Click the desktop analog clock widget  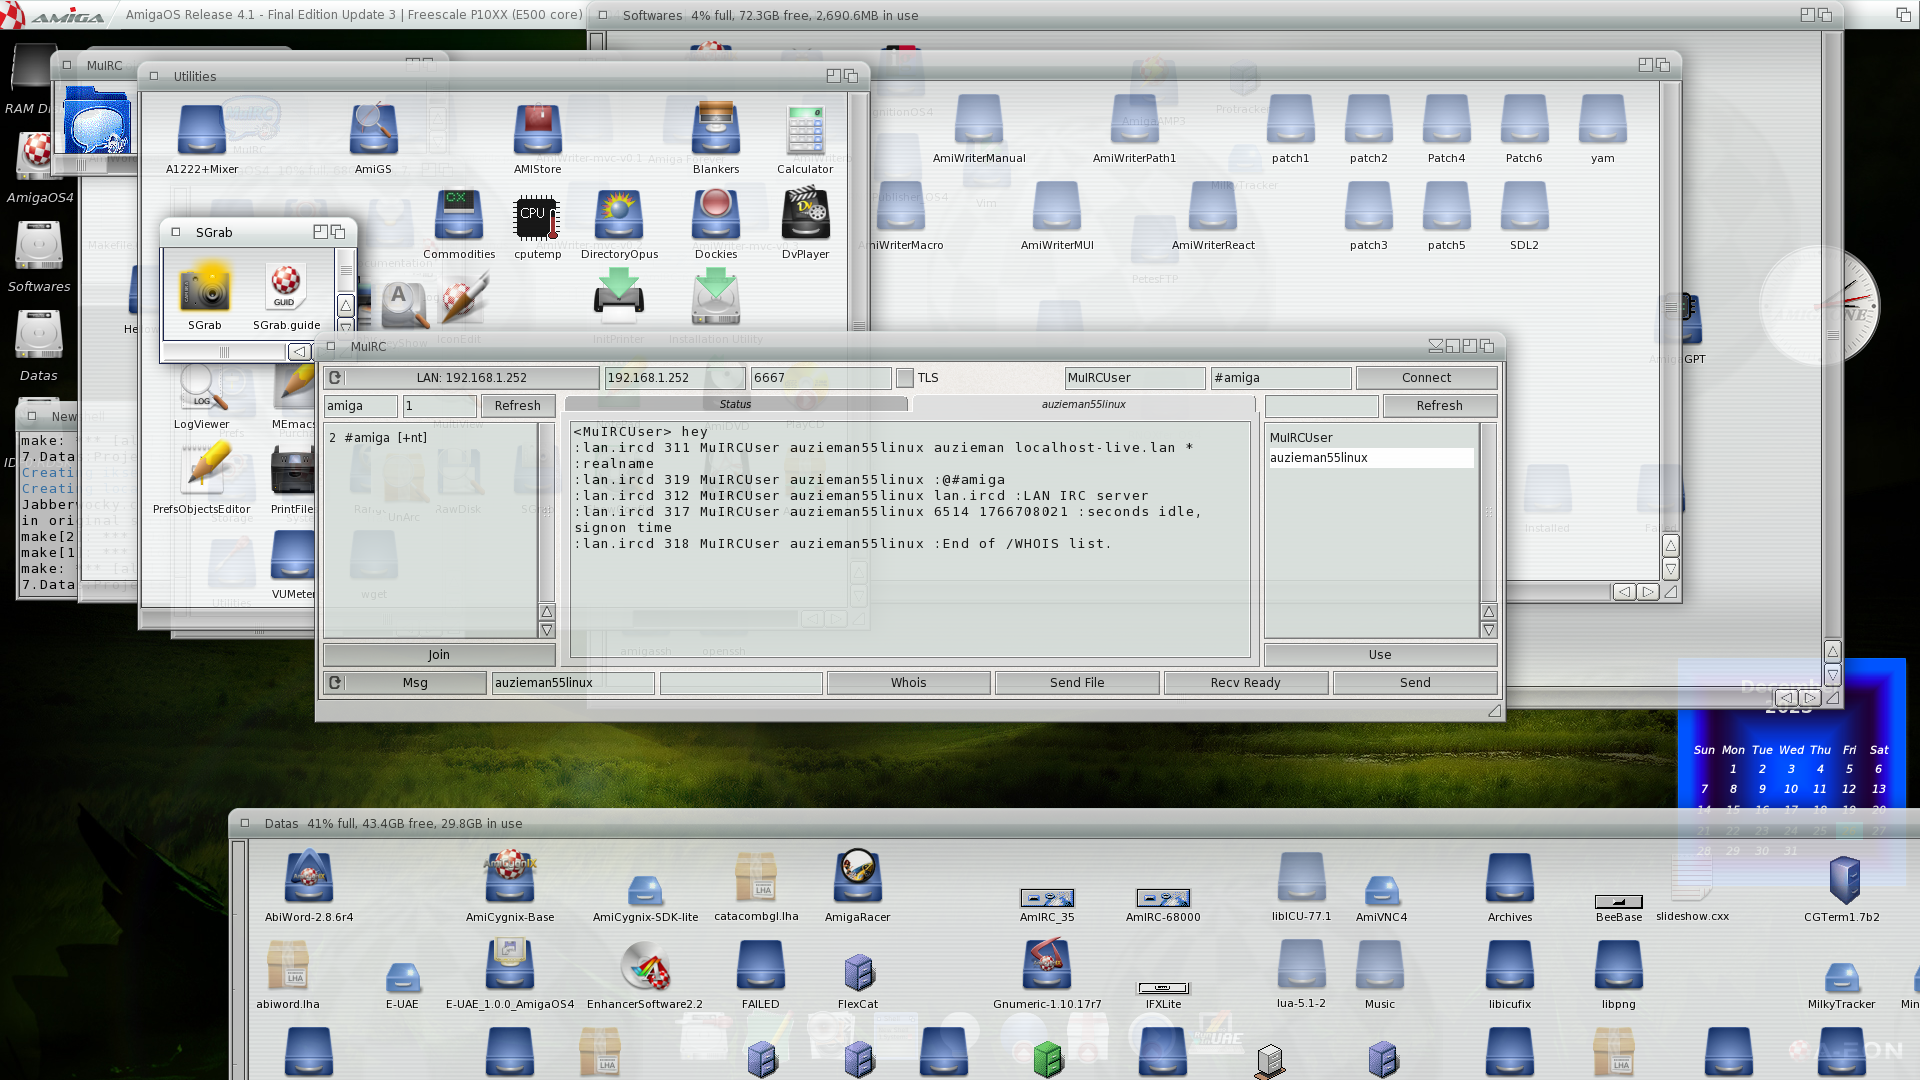(1820, 308)
